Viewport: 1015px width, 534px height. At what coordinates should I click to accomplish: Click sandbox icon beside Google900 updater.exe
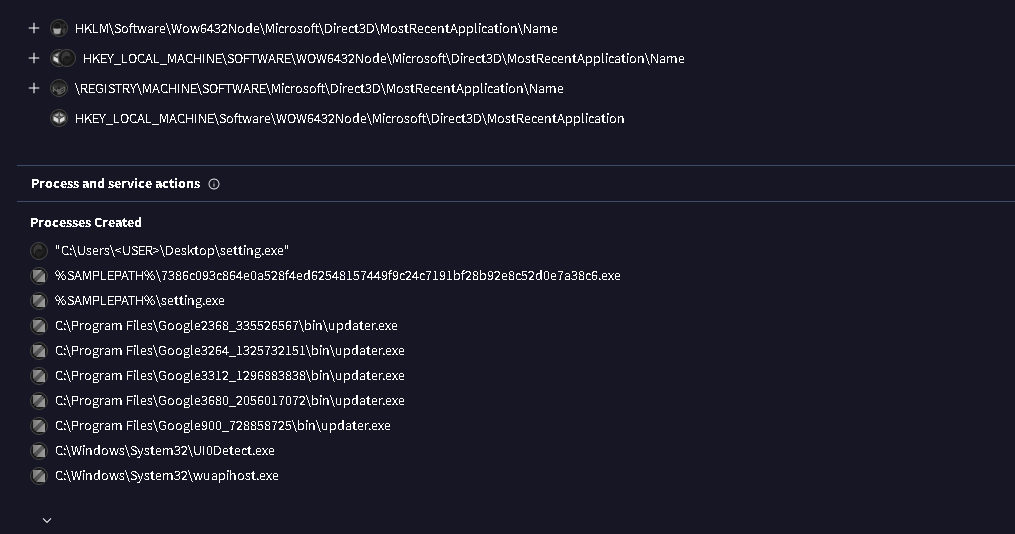(x=39, y=425)
